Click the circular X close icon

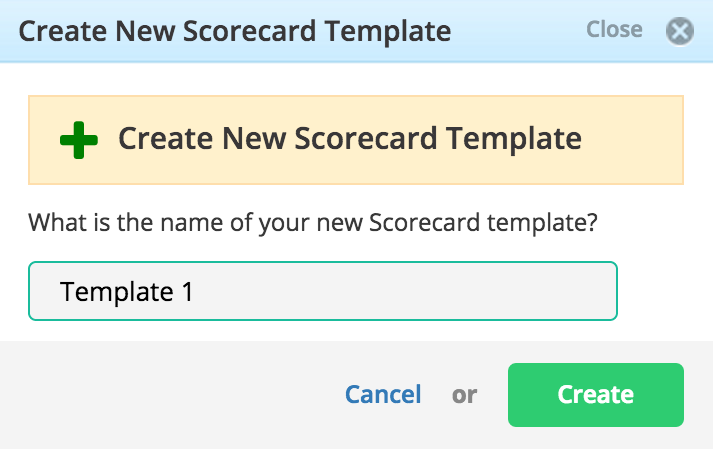pos(680,31)
